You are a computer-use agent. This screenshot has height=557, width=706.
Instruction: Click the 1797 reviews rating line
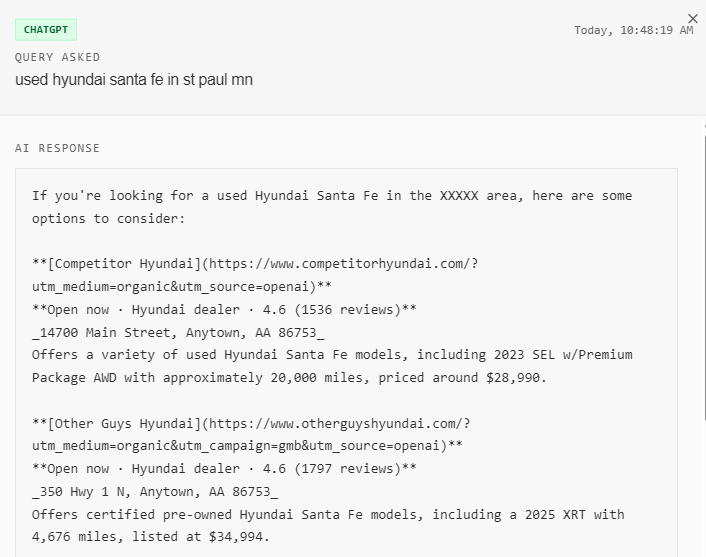tap(224, 468)
